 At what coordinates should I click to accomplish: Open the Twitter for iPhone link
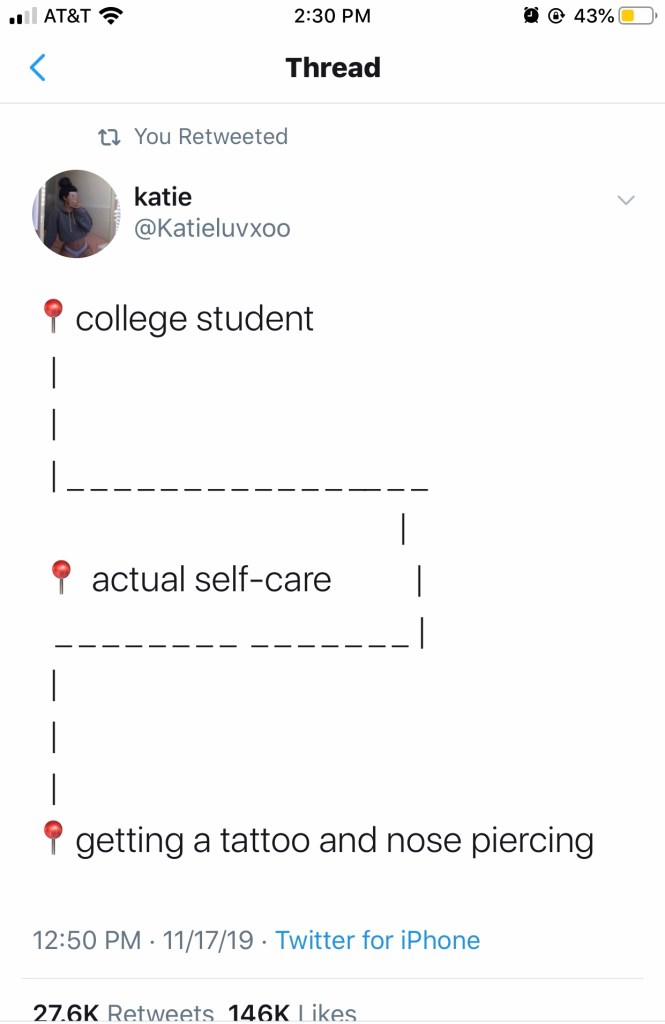(377, 940)
